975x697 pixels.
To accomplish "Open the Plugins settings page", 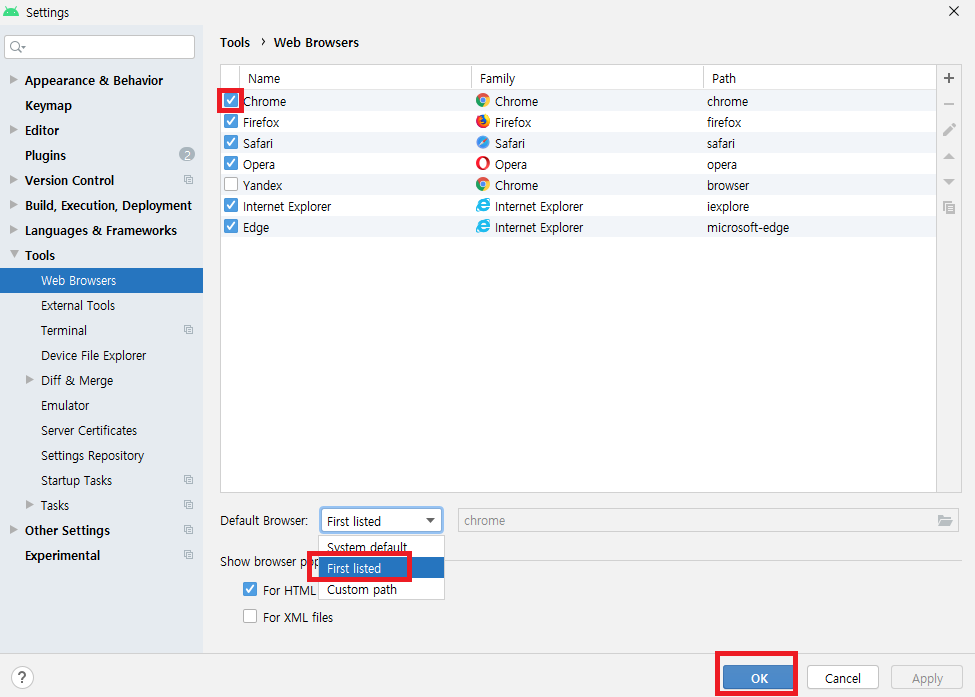I will click(45, 155).
